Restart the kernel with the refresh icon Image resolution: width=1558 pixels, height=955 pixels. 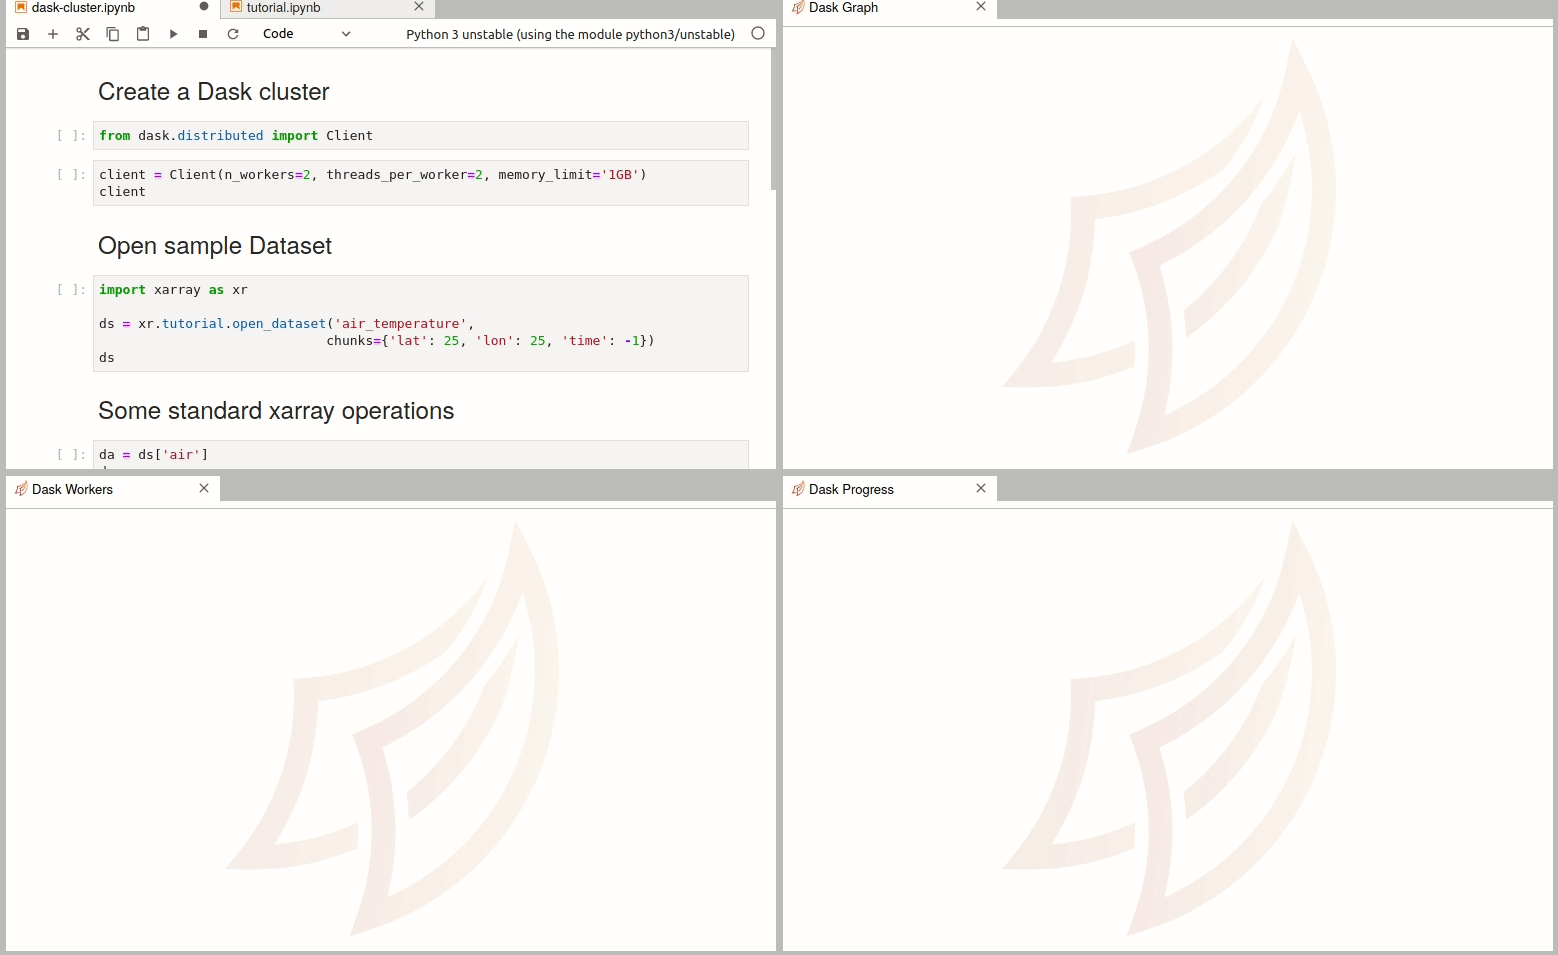233,34
